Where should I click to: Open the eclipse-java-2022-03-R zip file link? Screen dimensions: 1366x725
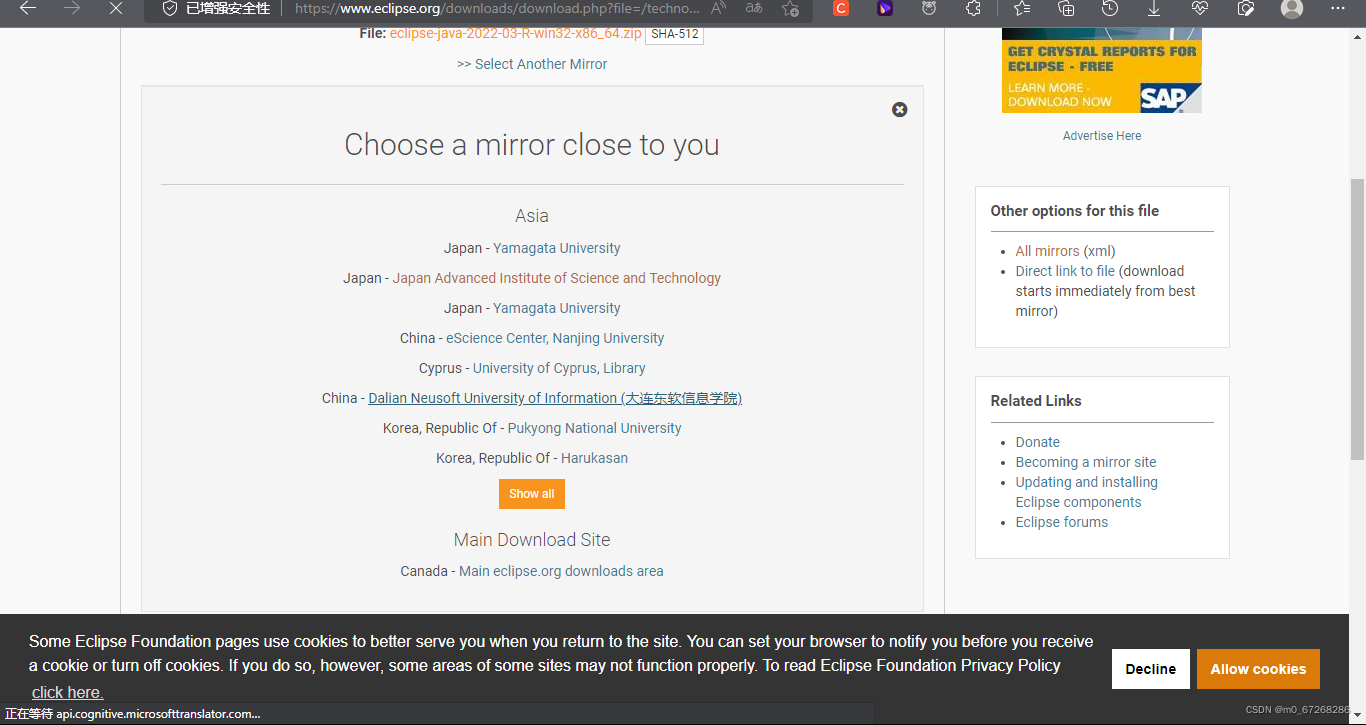(x=516, y=33)
